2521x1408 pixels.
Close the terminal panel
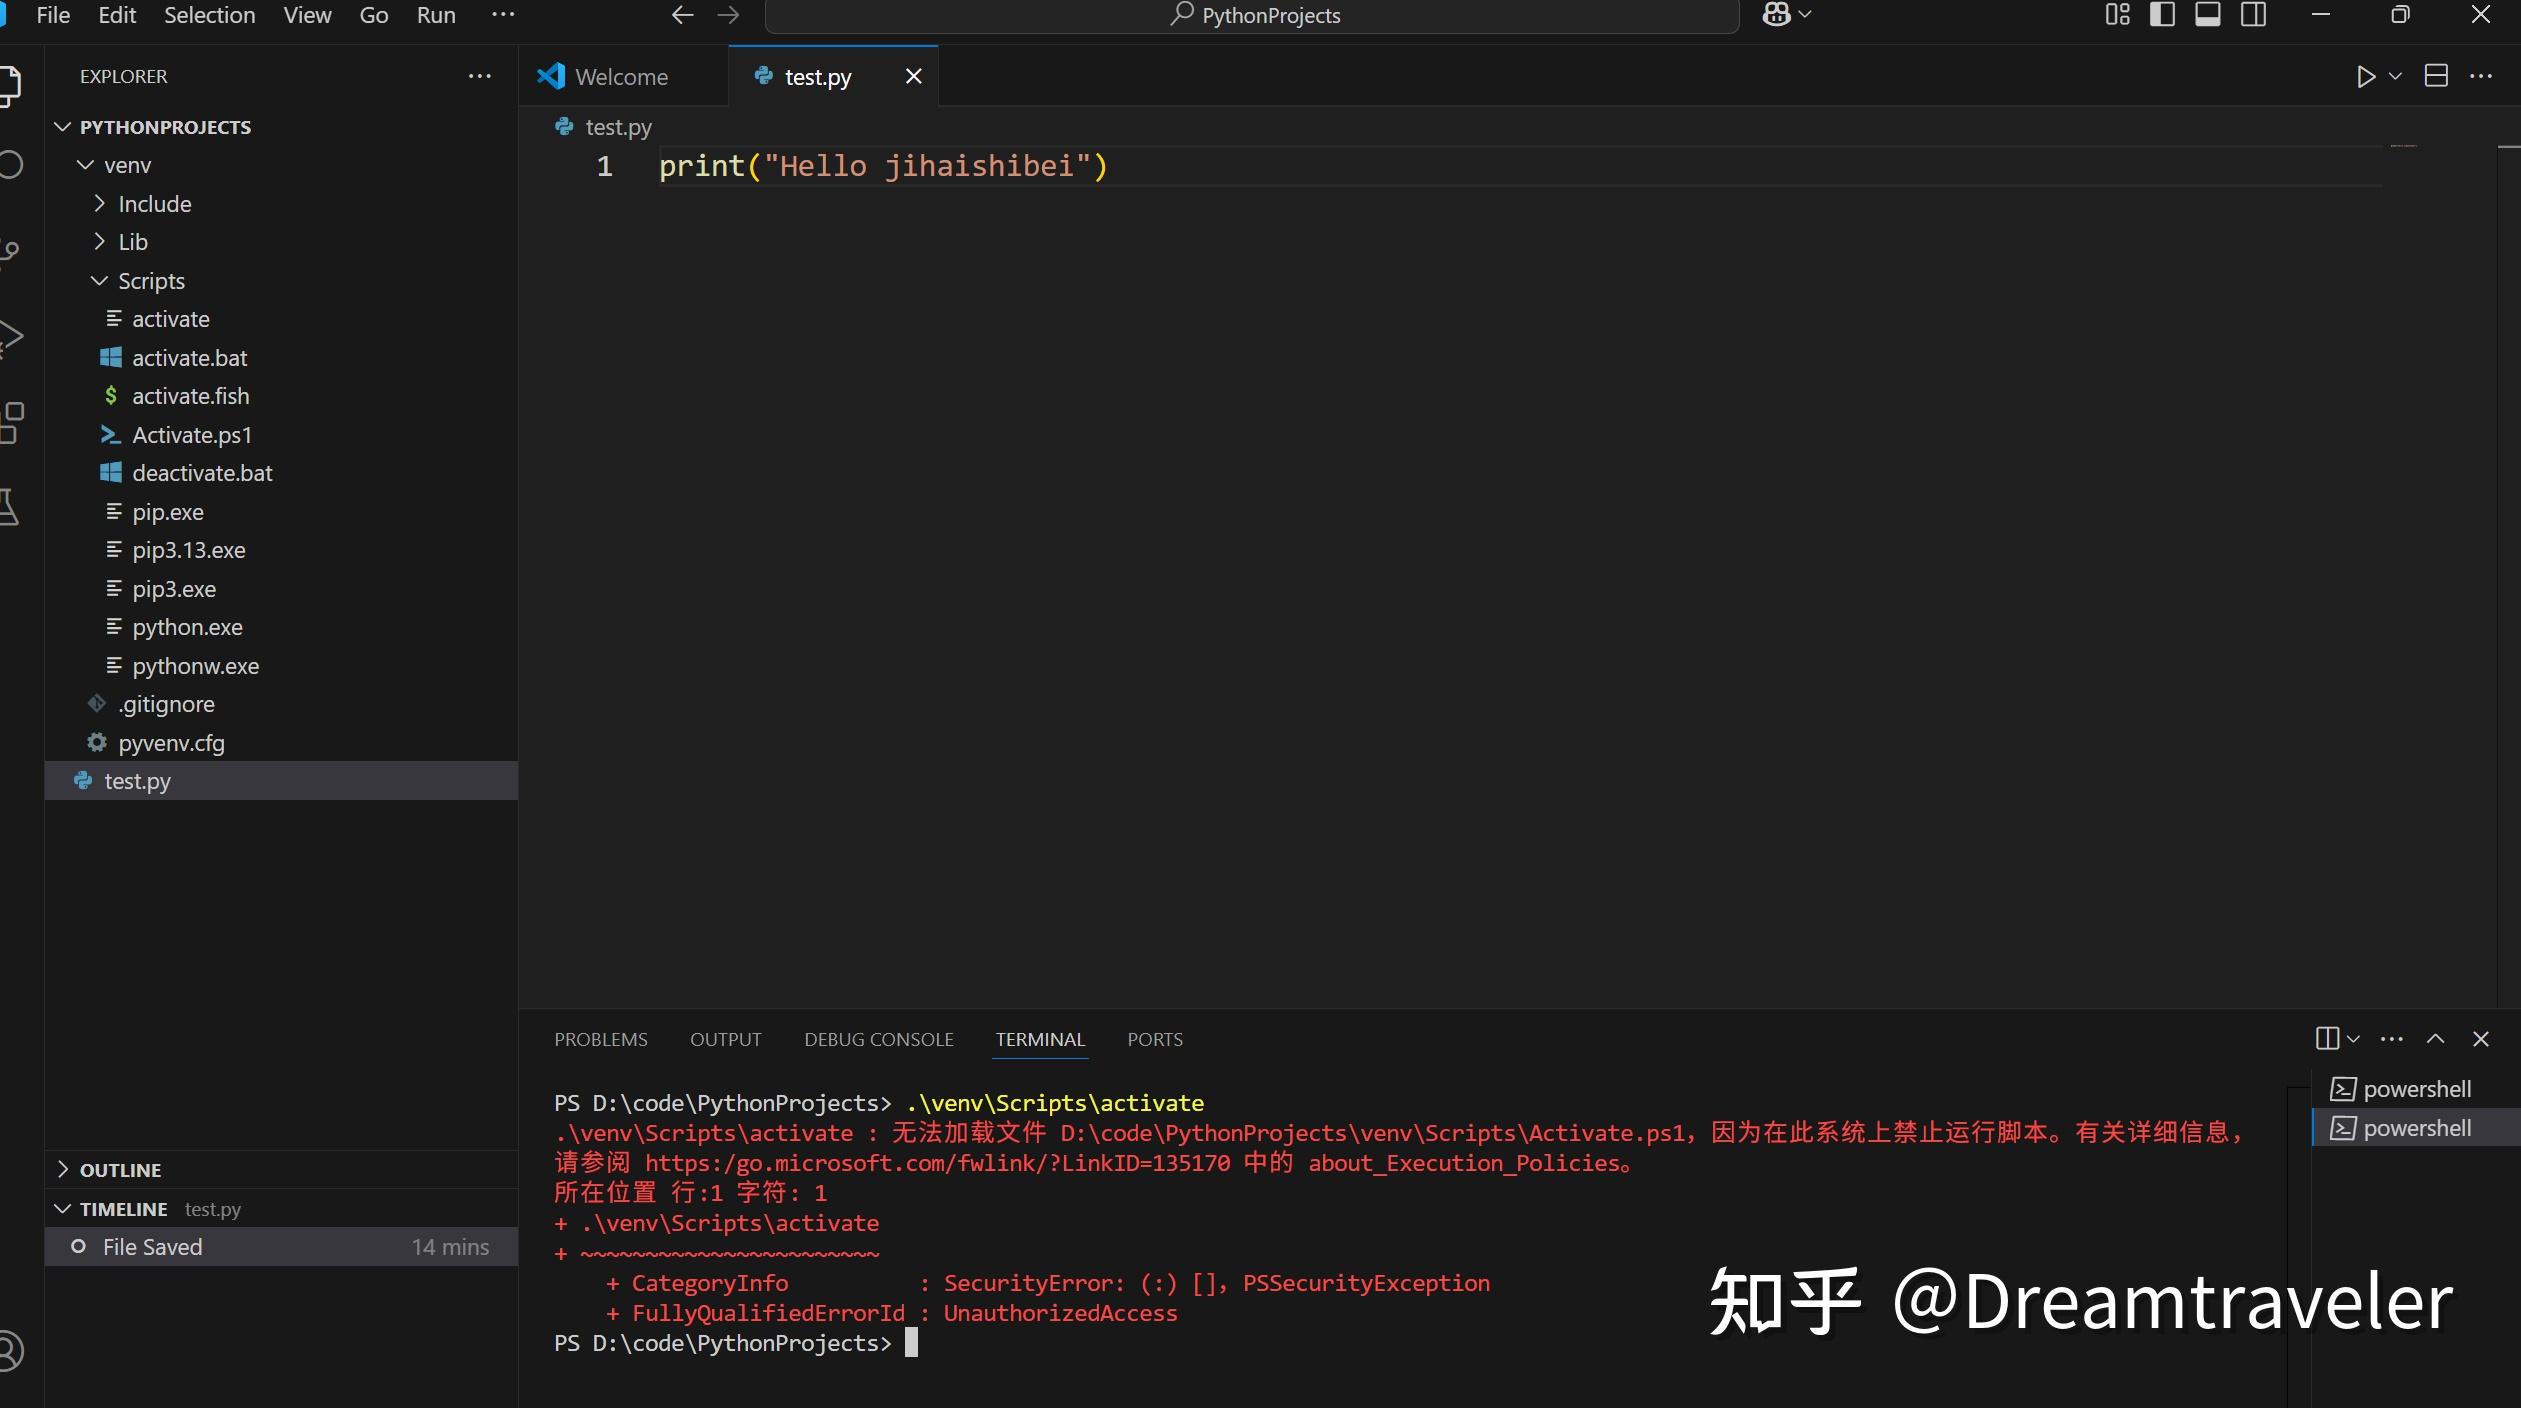[x=2481, y=1039]
